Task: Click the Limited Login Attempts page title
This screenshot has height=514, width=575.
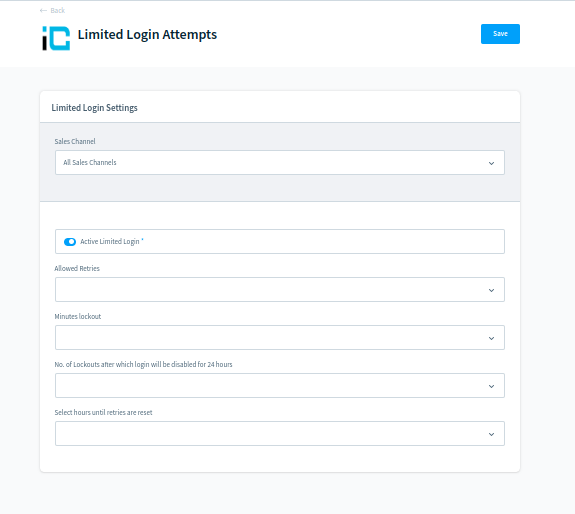Action: click(147, 35)
